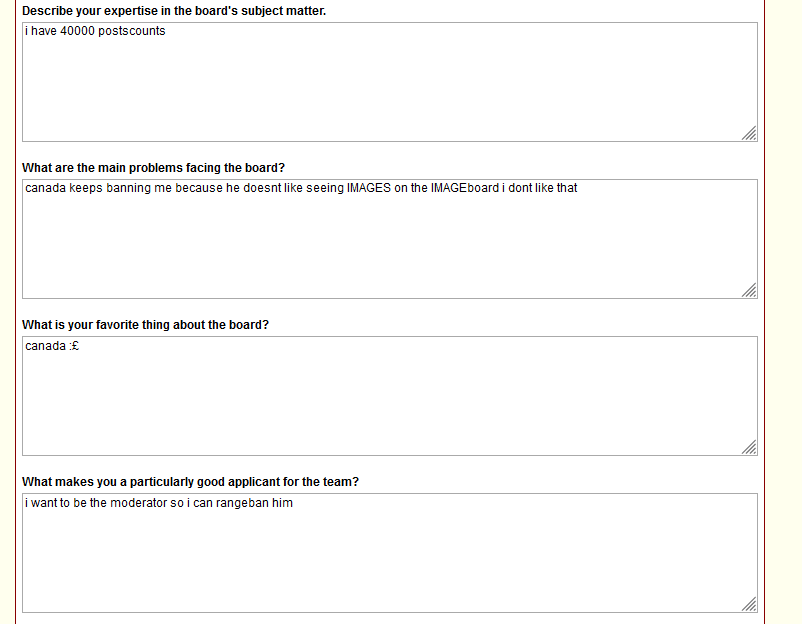Click the good applicant textarea about rangeban
The width and height of the screenshot is (802, 624).
point(390,553)
